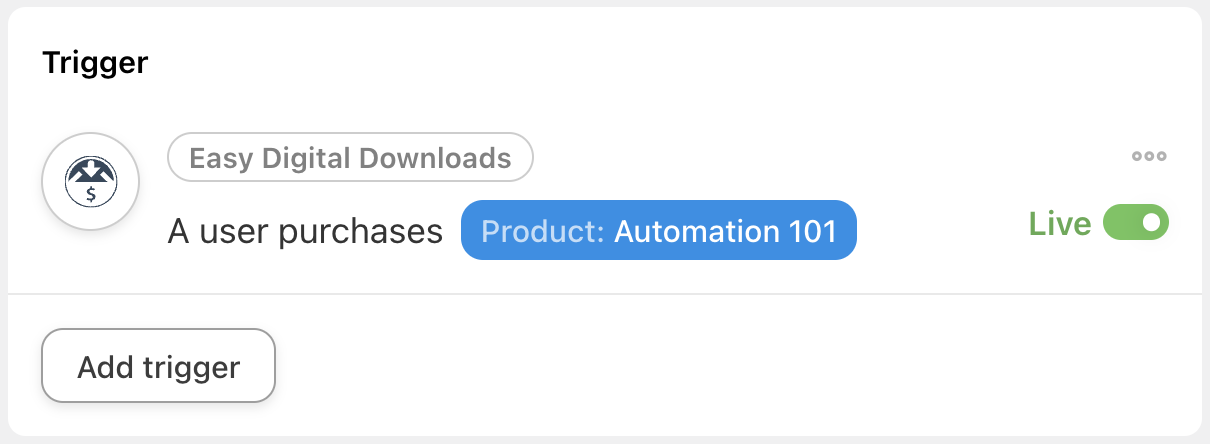Image resolution: width=1210 pixels, height=444 pixels.
Task: Click the Automation 101 product name in the blue token
Action: (x=724, y=231)
